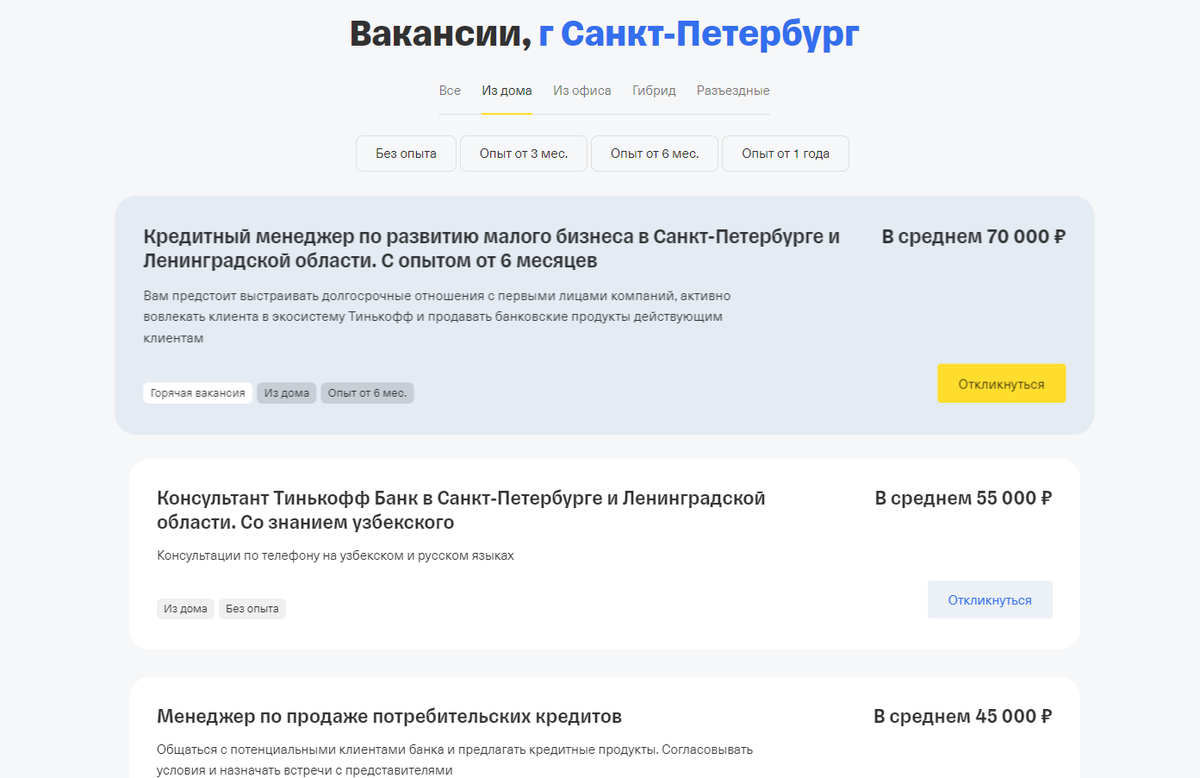Click "Откликнуться" for the consultant vacancy

coord(990,598)
